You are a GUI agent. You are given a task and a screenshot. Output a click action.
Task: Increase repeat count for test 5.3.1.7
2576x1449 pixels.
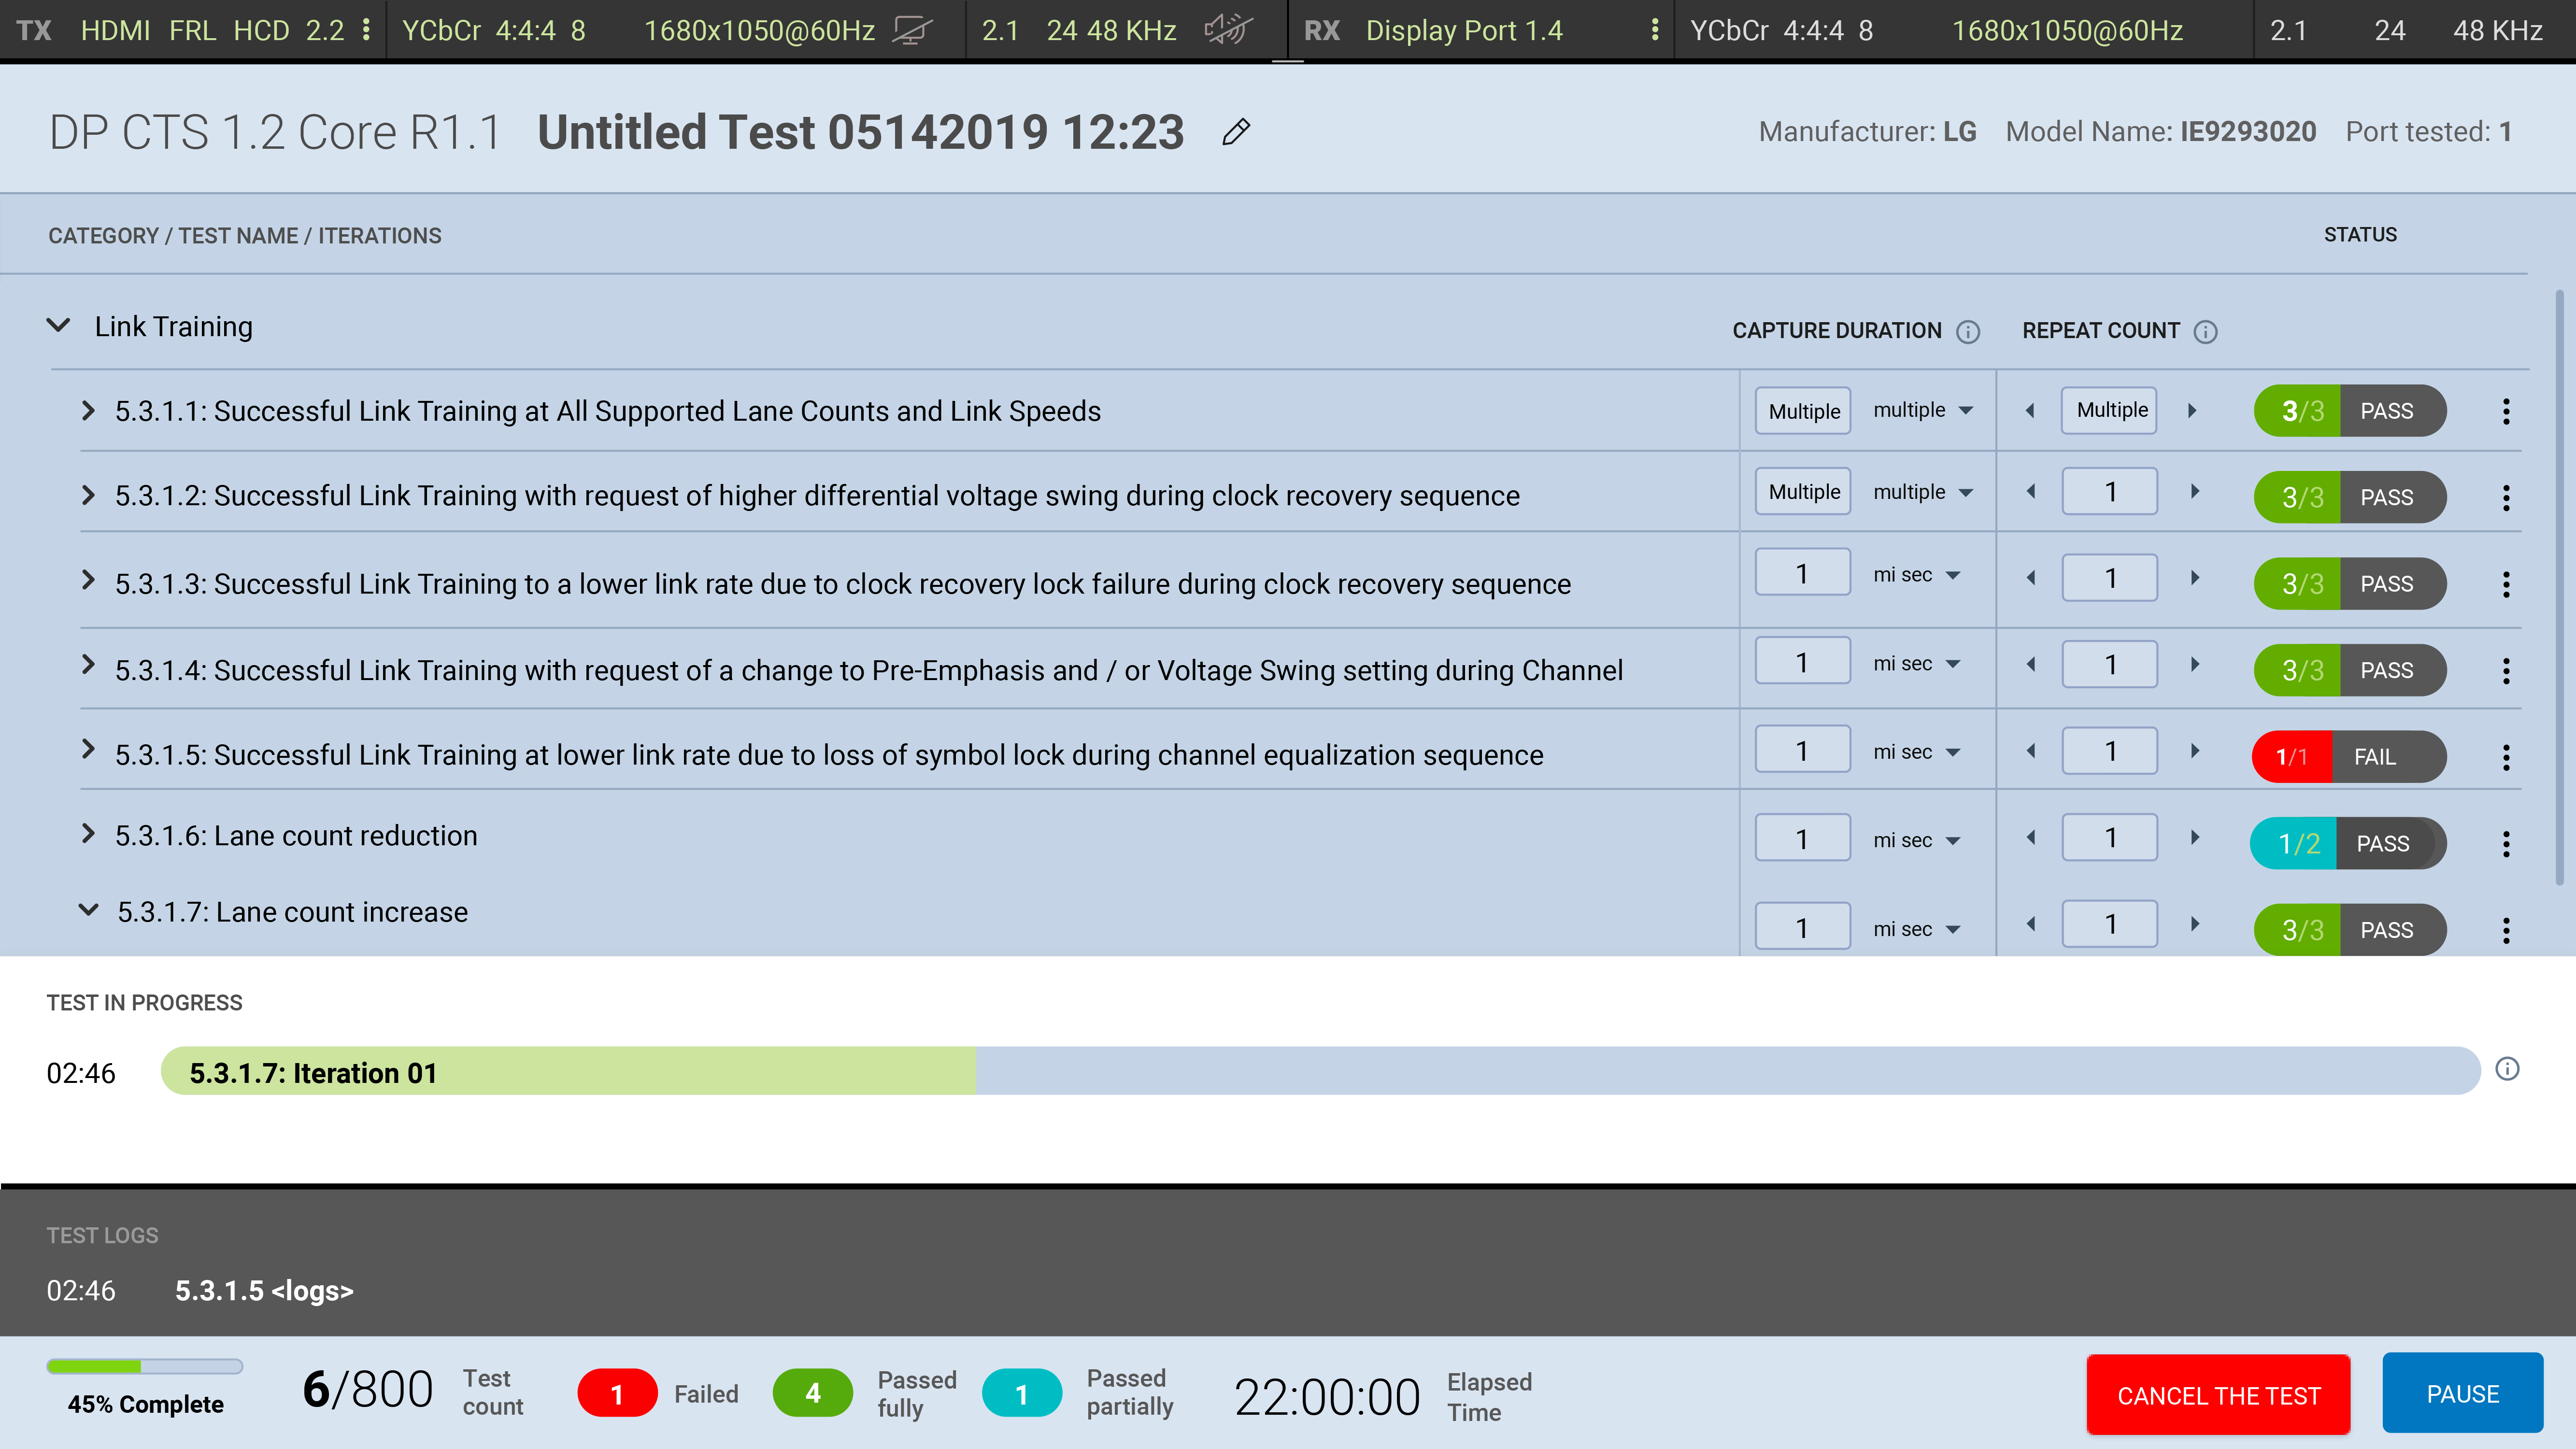(x=2195, y=923)
